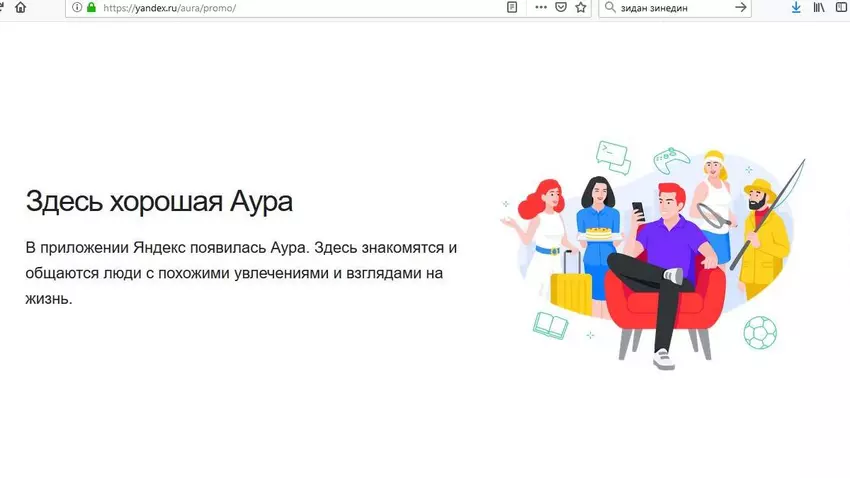
Task: Open site information via info icon
Action: tap(74, 7)
